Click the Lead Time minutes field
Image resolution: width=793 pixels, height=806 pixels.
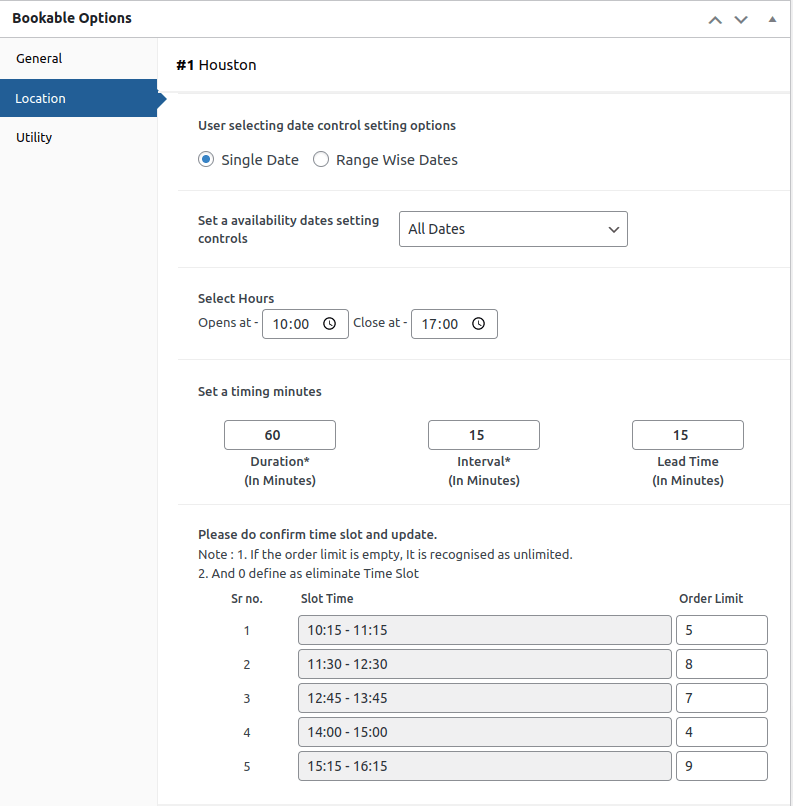click(687, 435)
